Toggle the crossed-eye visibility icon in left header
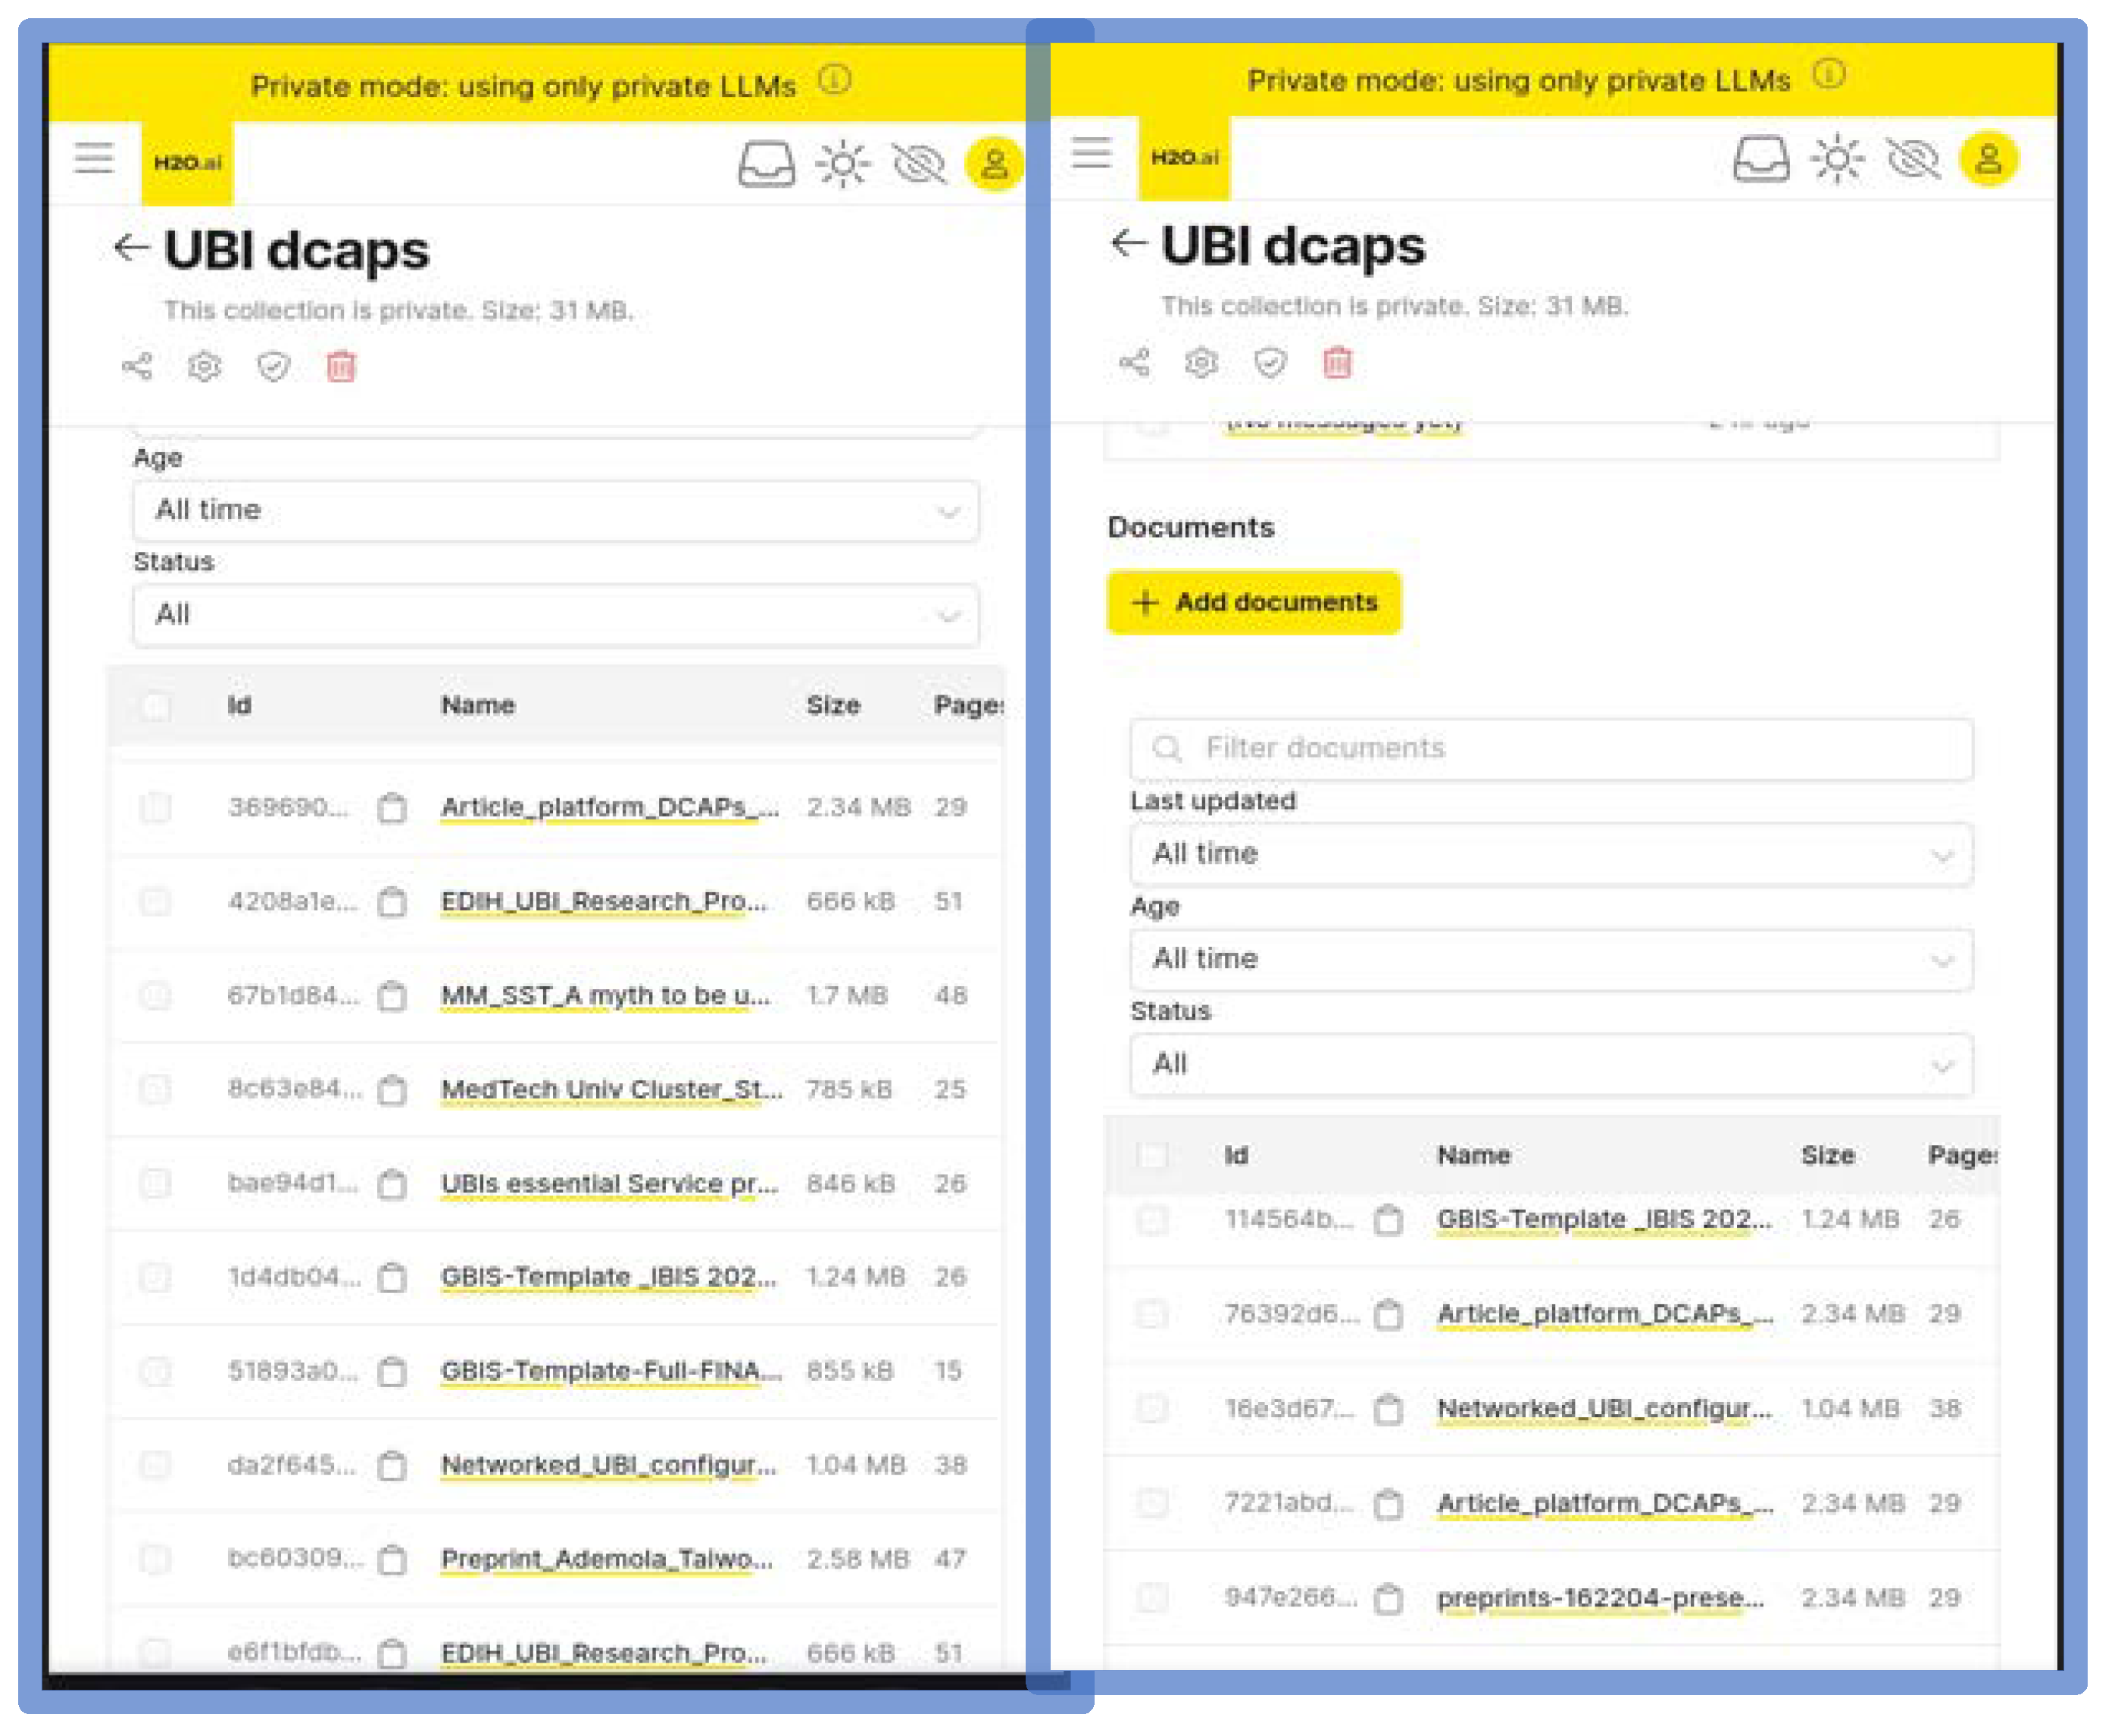Screen dimensions: 2118x1736 click(920, 164)
